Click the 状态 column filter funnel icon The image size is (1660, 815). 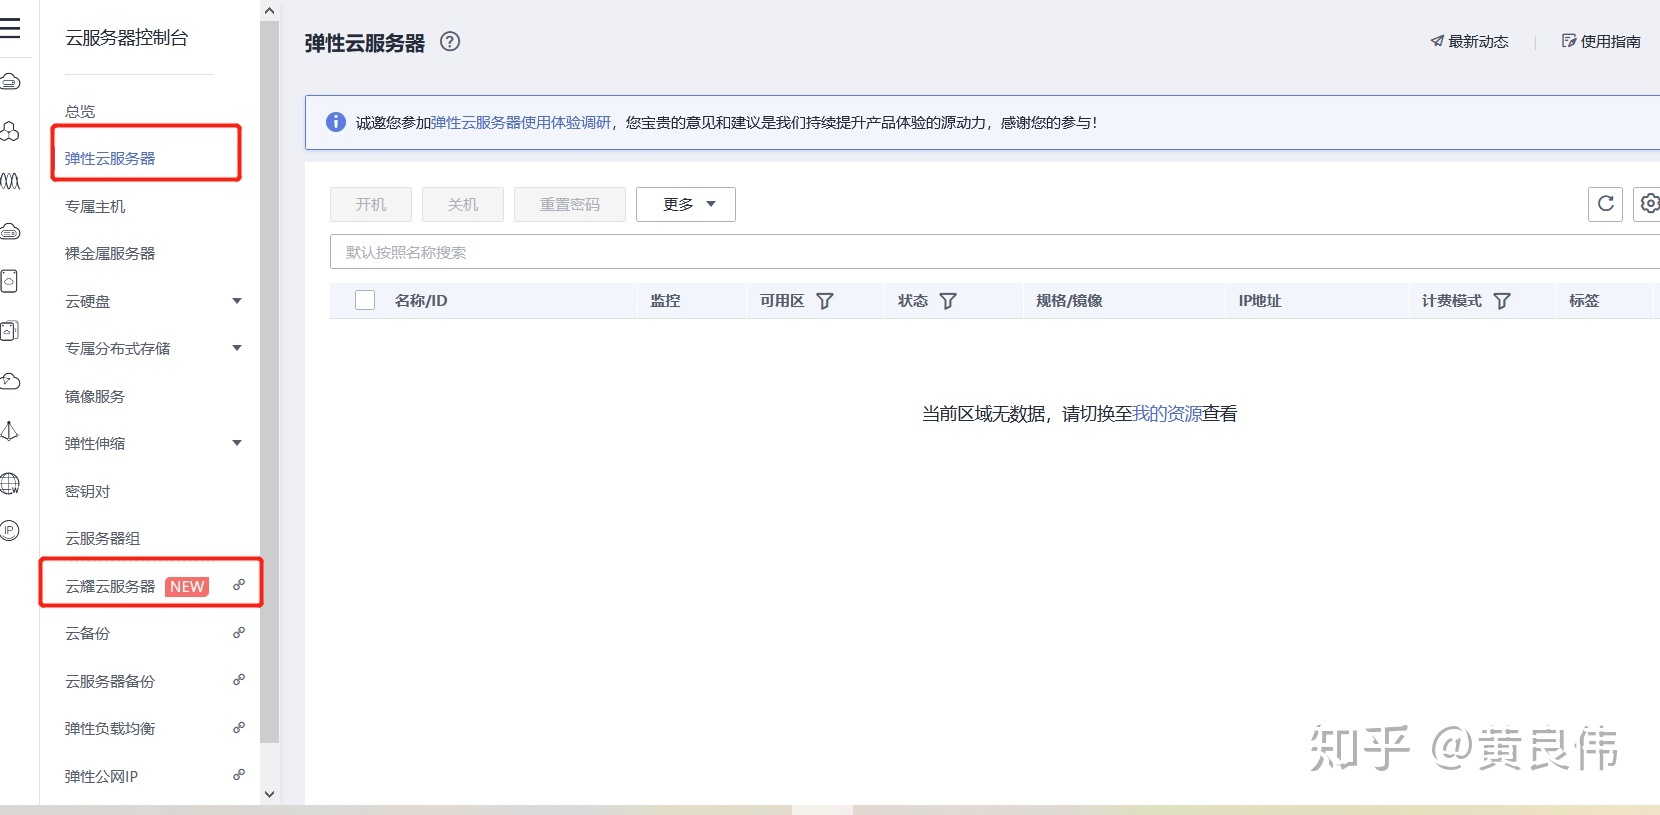[x=948, y=301]
